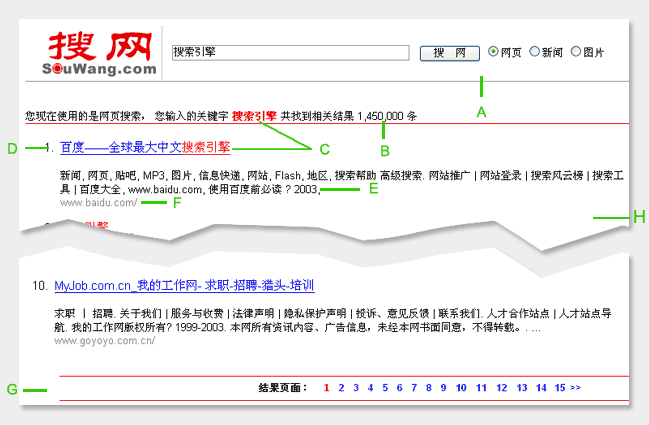Screen dimensions: 649x425
Task: Jump to results page 15
Action: click(560, 388)
